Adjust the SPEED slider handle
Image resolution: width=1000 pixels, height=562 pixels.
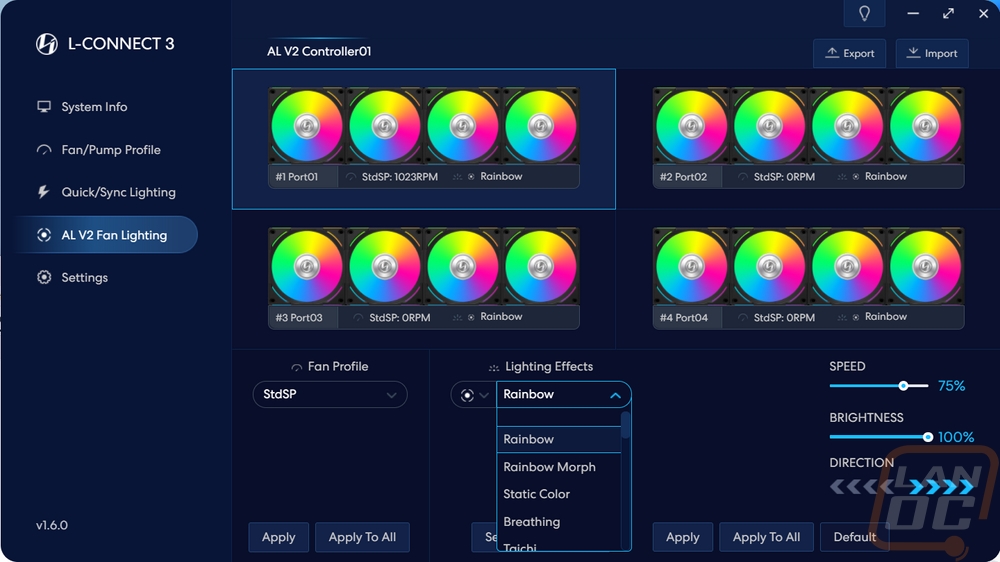coord(903,386)
